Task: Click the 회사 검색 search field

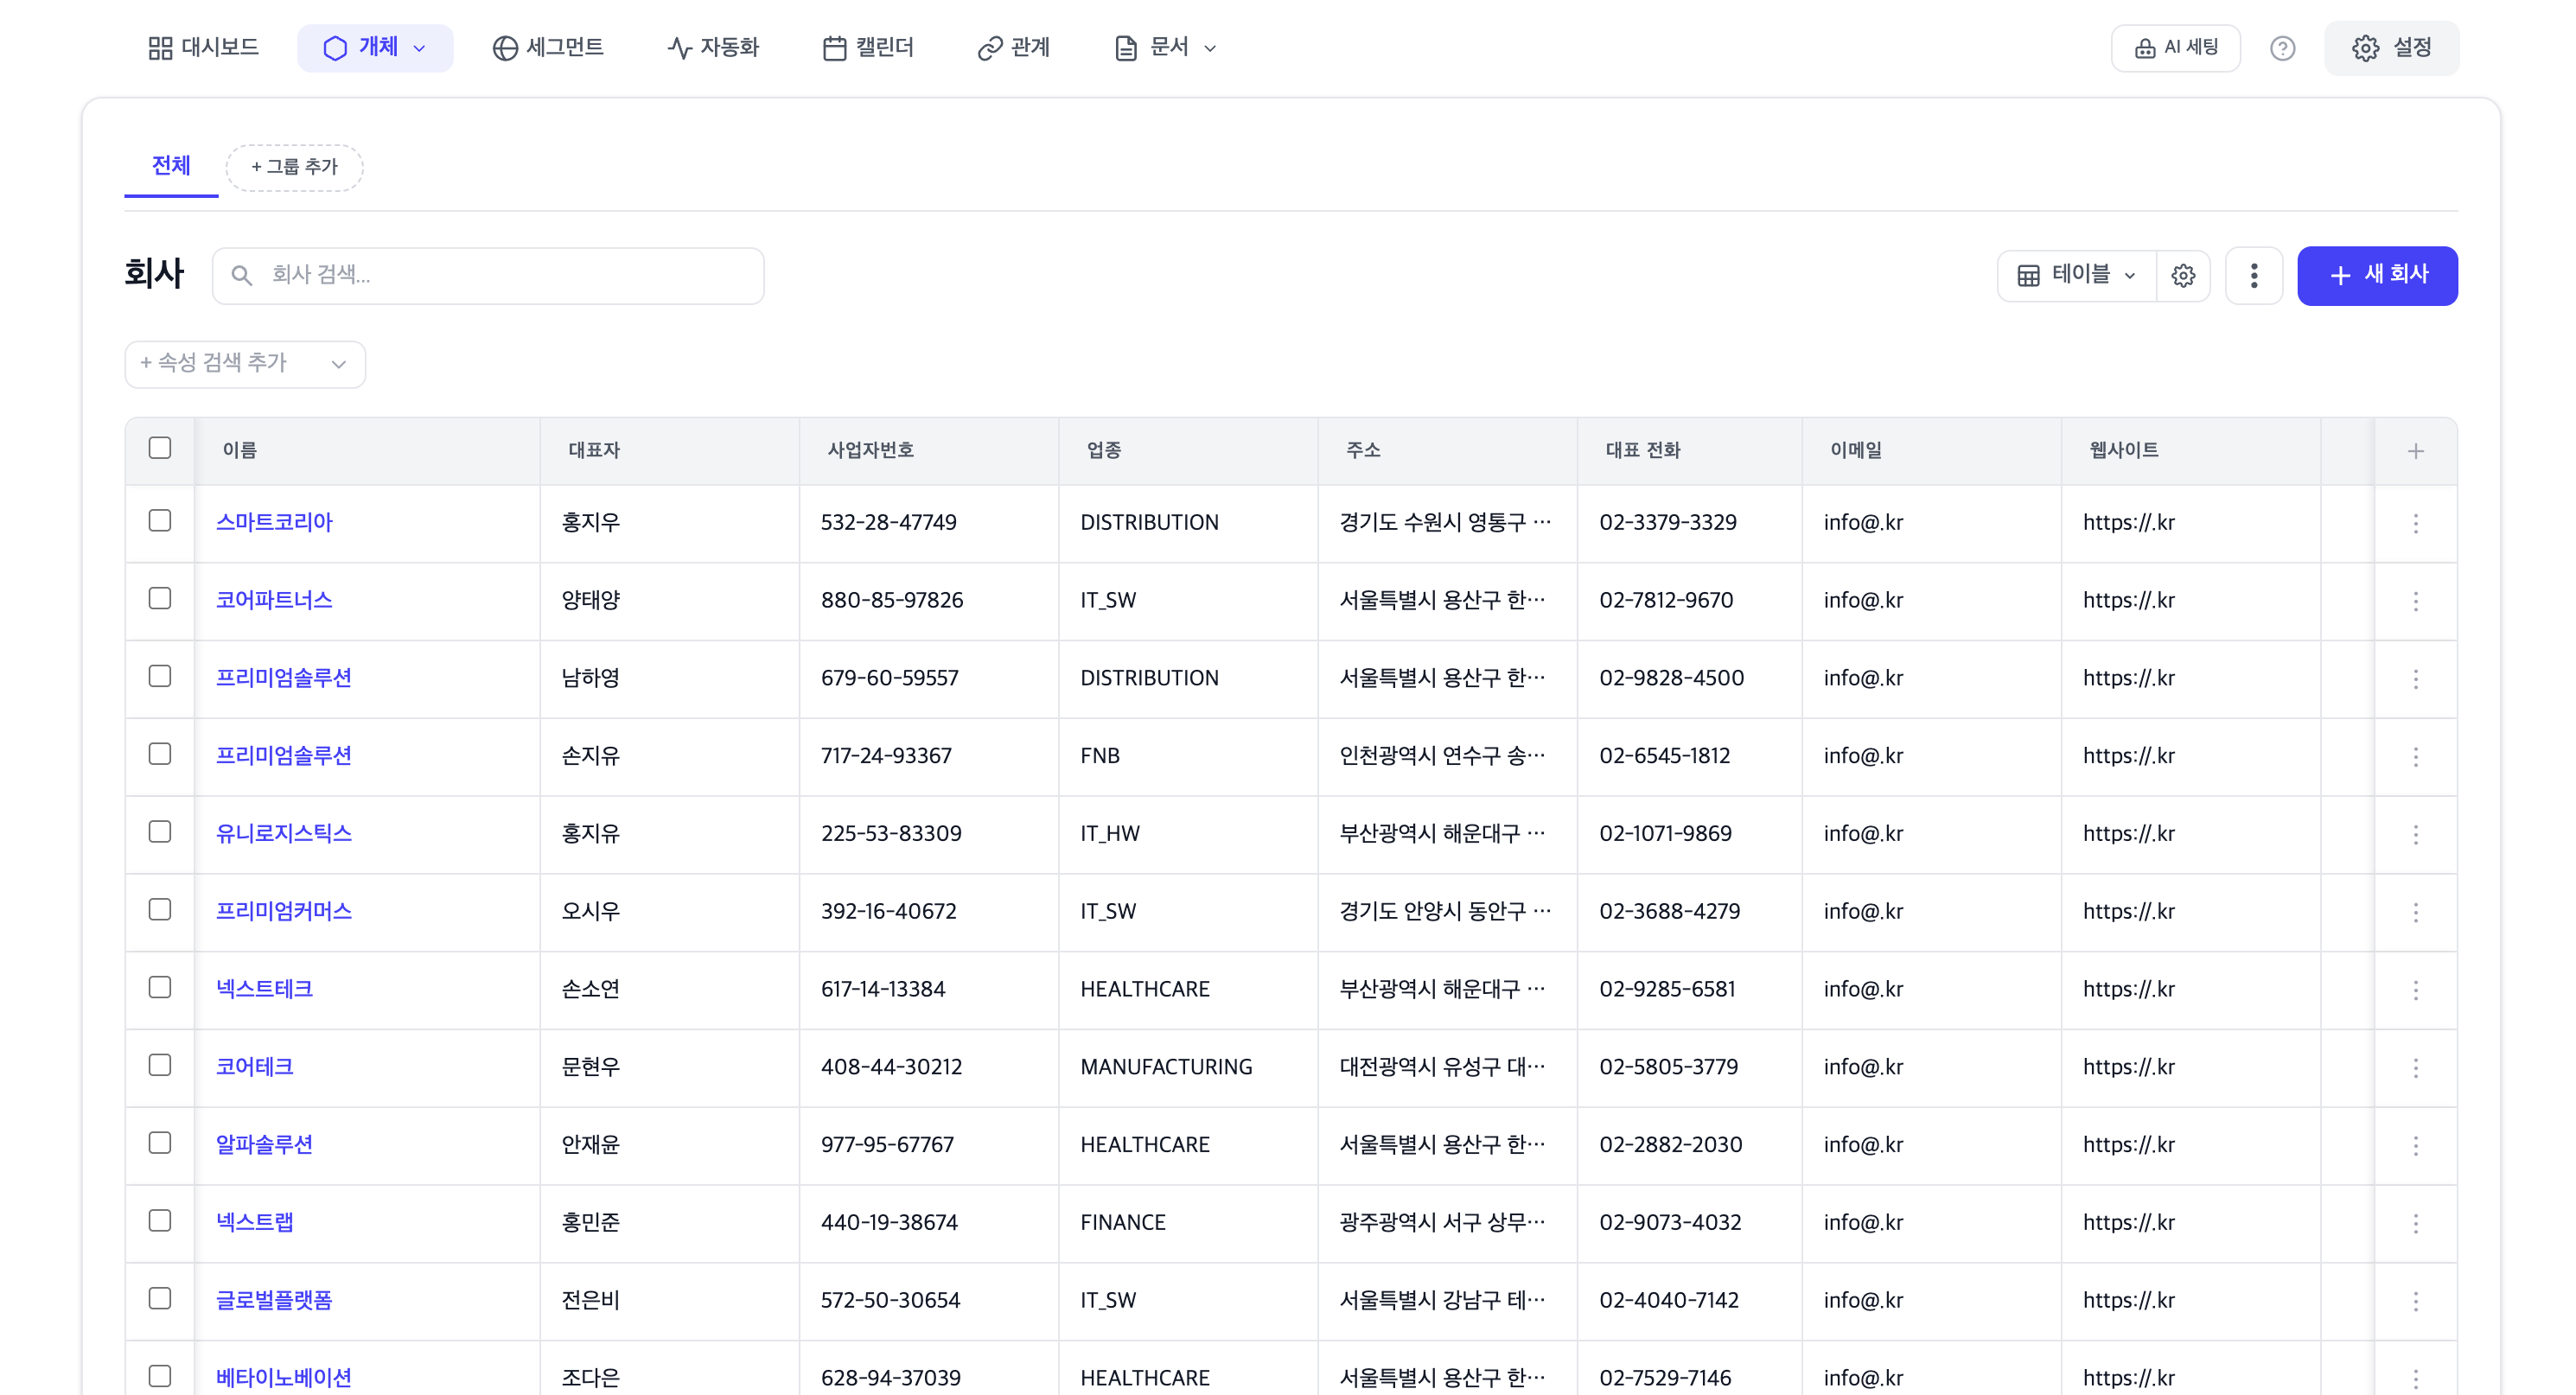Action: 489,275
